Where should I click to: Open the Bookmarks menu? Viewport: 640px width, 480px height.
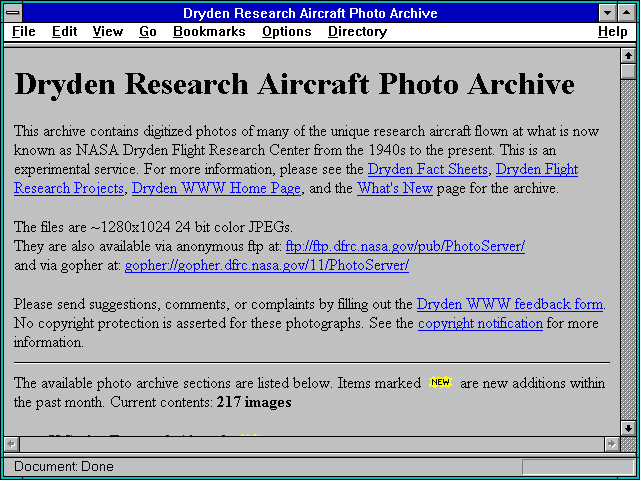coord(209,31)
